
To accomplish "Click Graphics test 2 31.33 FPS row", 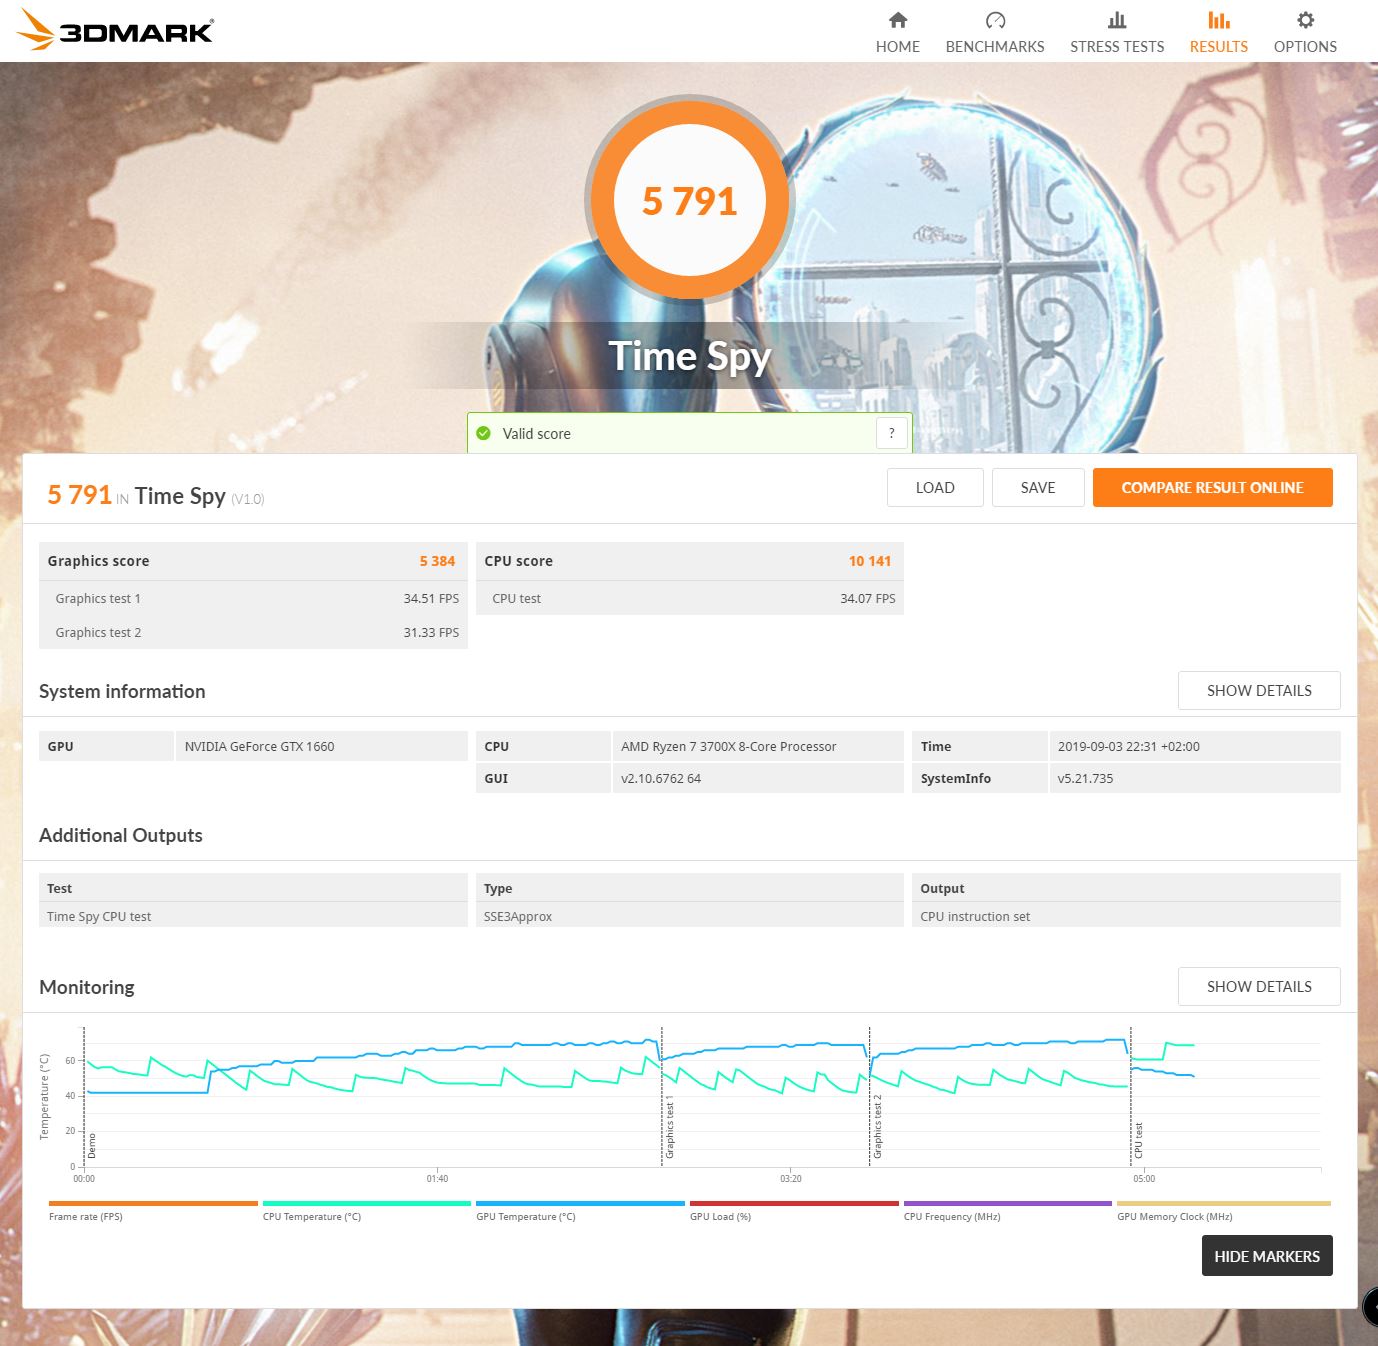I will 253,632.
